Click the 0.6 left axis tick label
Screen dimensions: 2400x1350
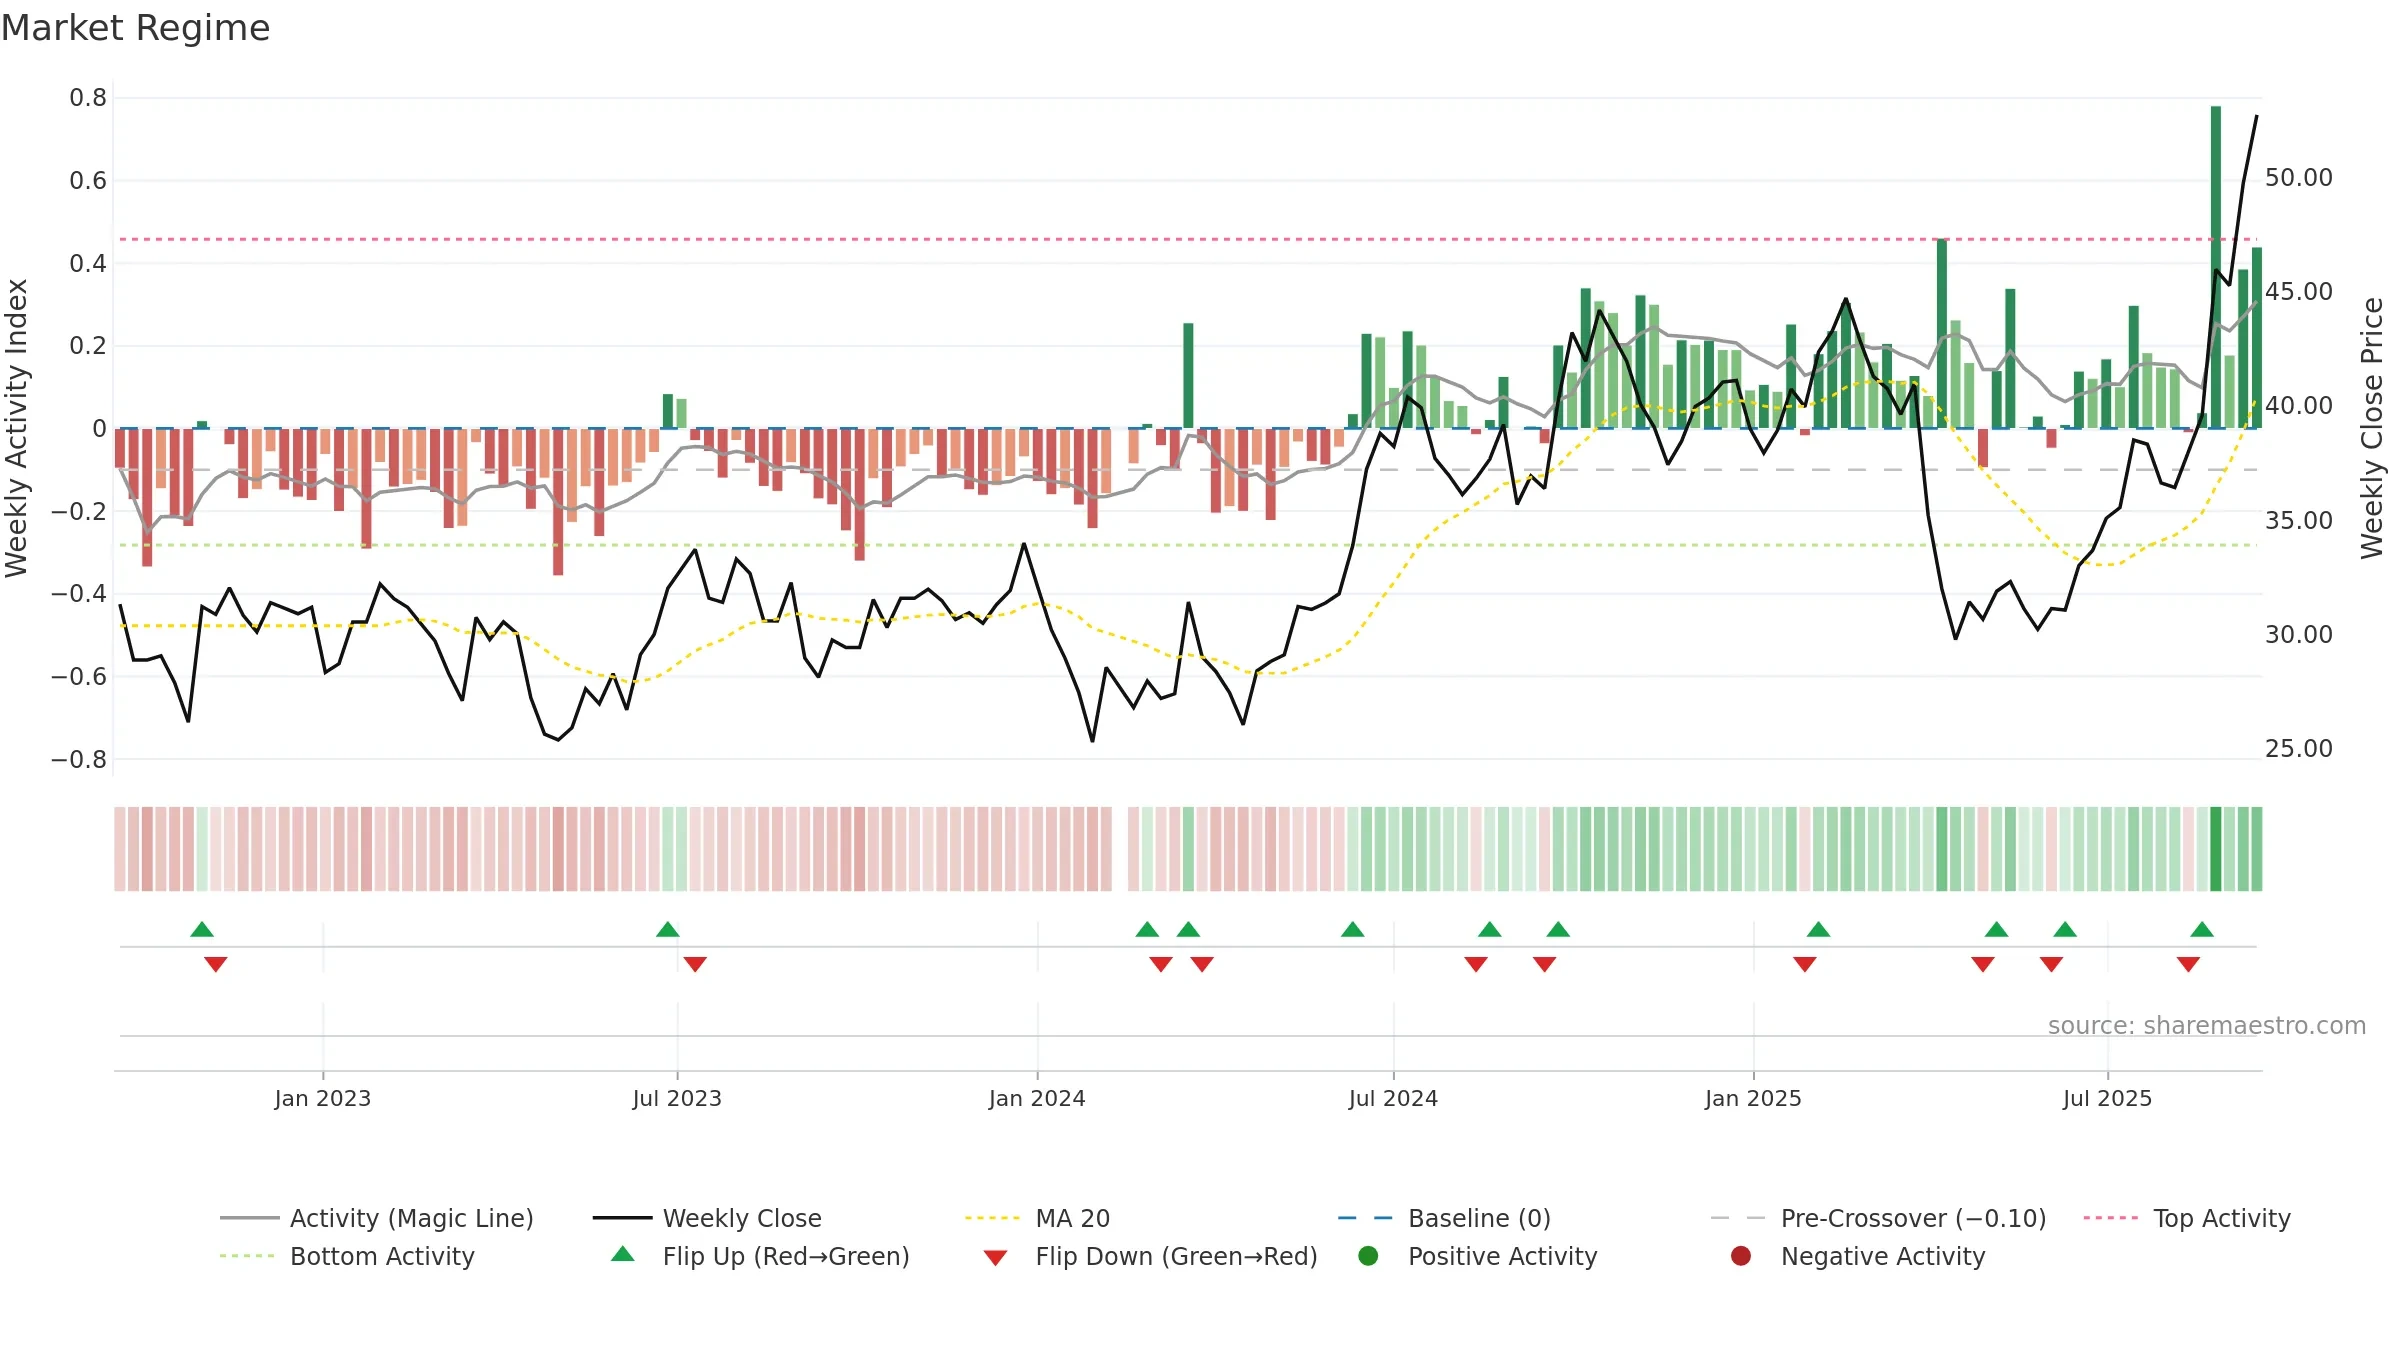click(x=88, y=181)
